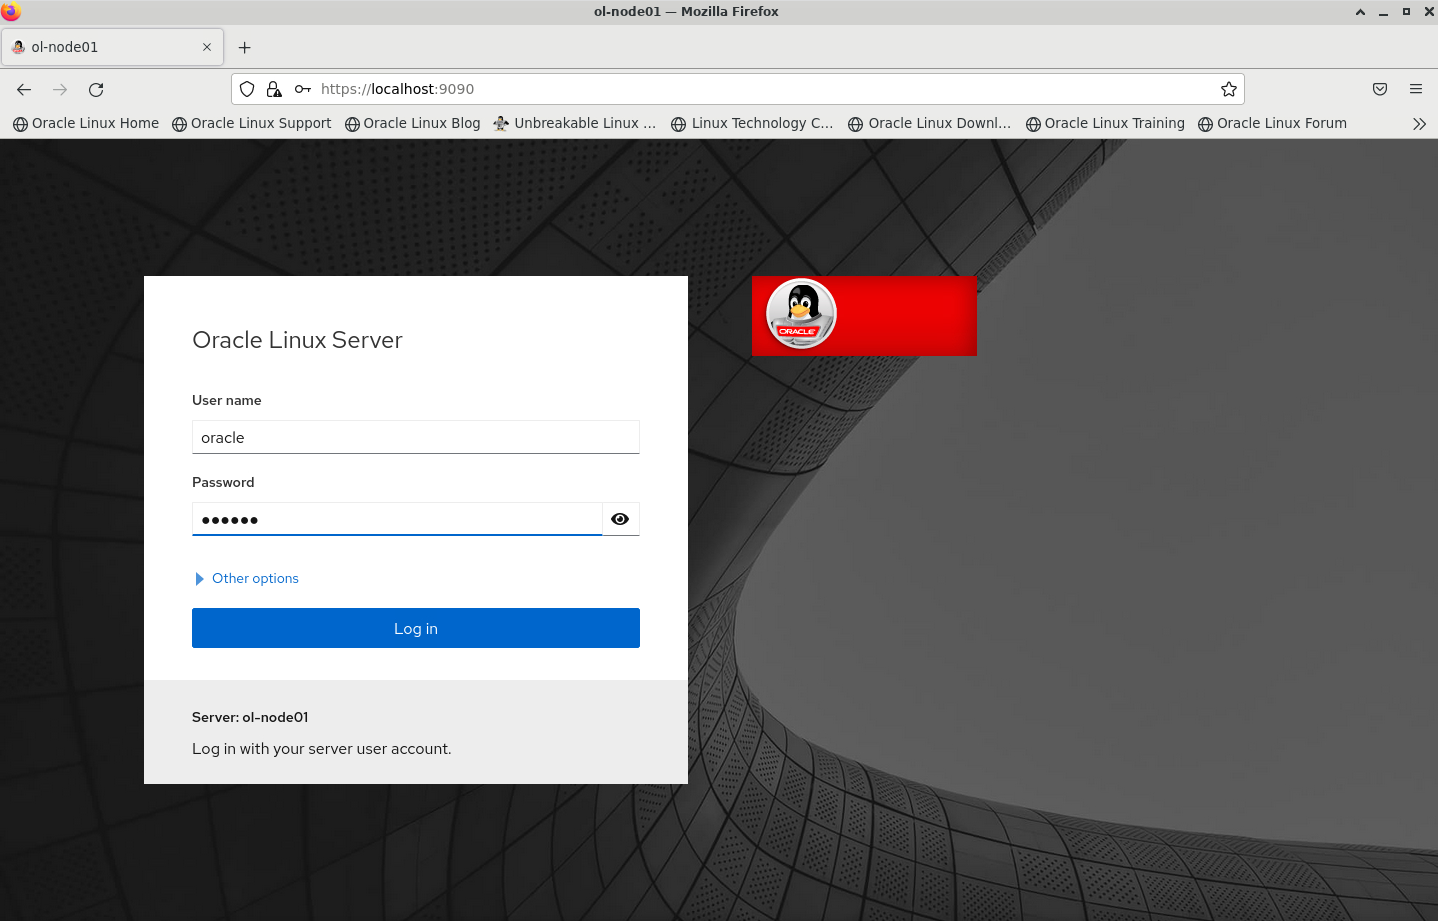
Task: Switch to the ol-node01 tab
Action: coord(112,47)
